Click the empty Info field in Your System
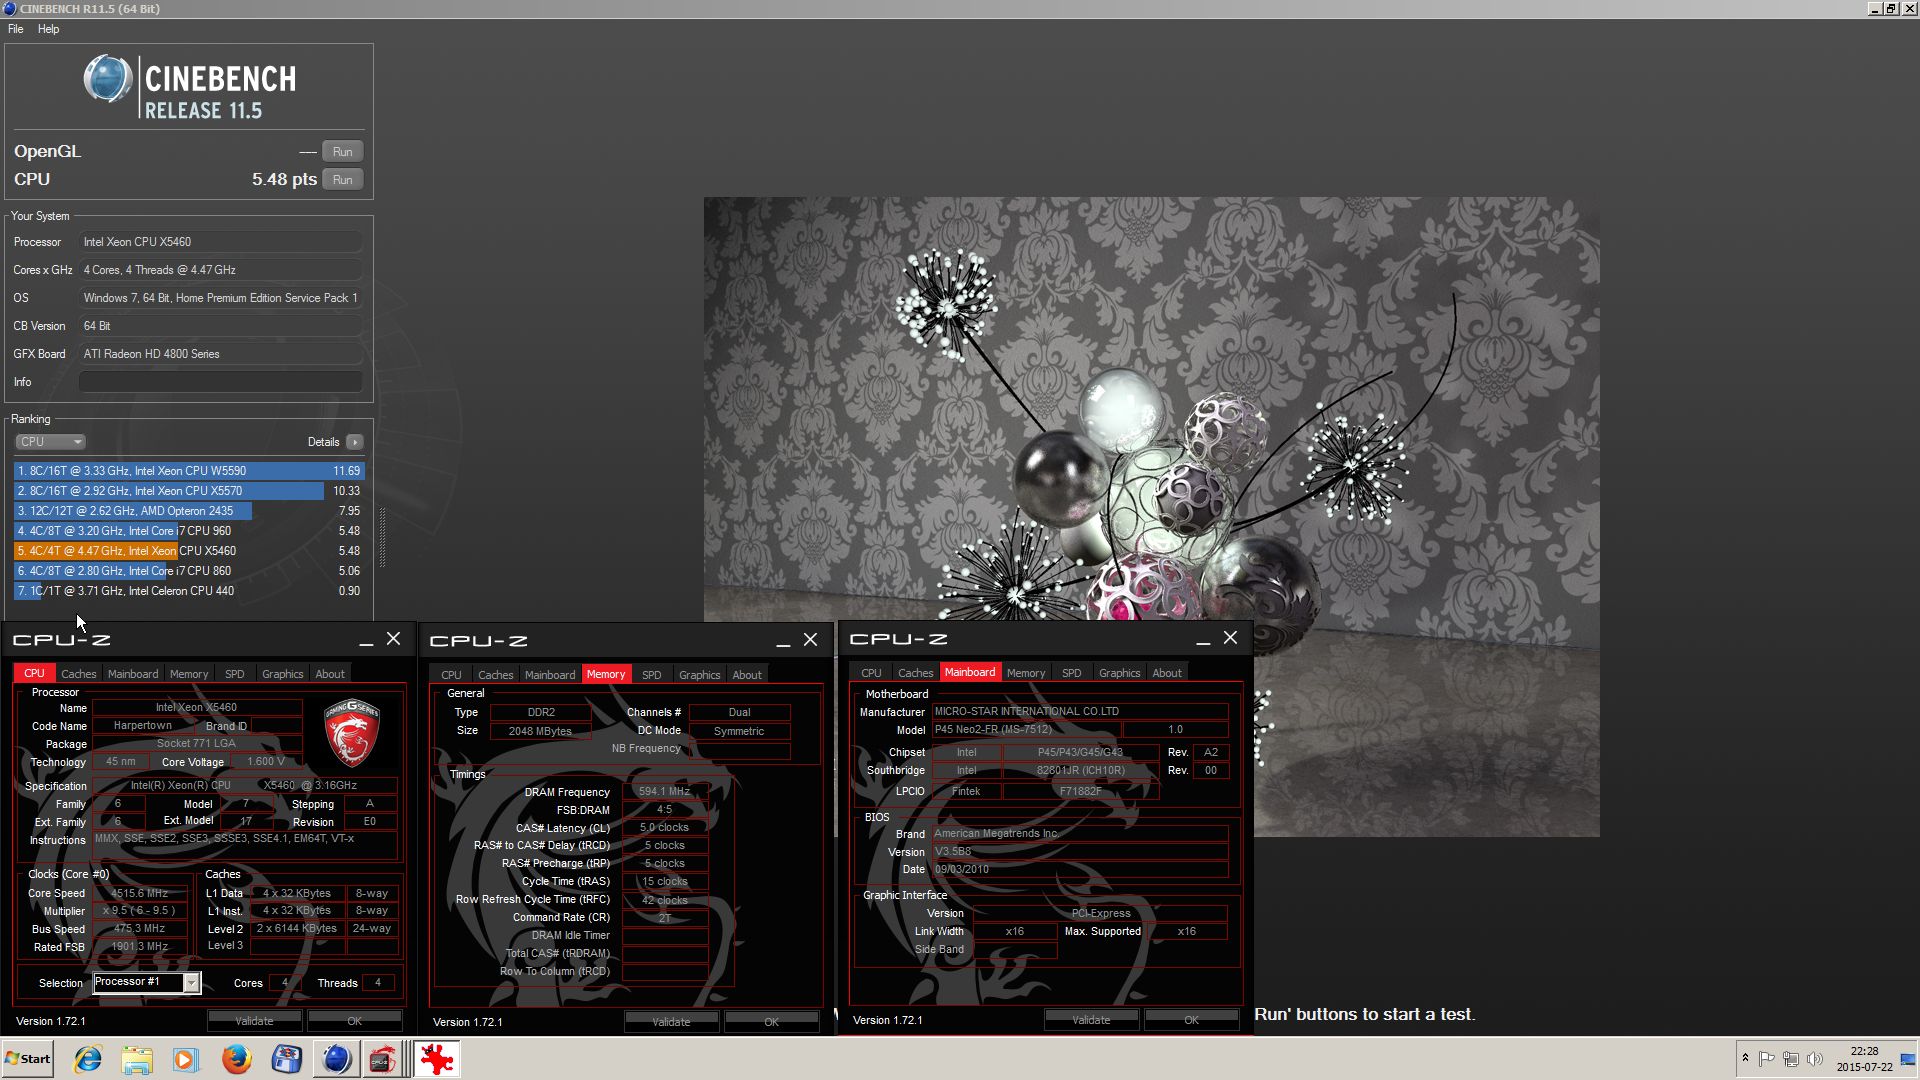Viewport: 1920px width, 1080px height. tap(221, 382)
